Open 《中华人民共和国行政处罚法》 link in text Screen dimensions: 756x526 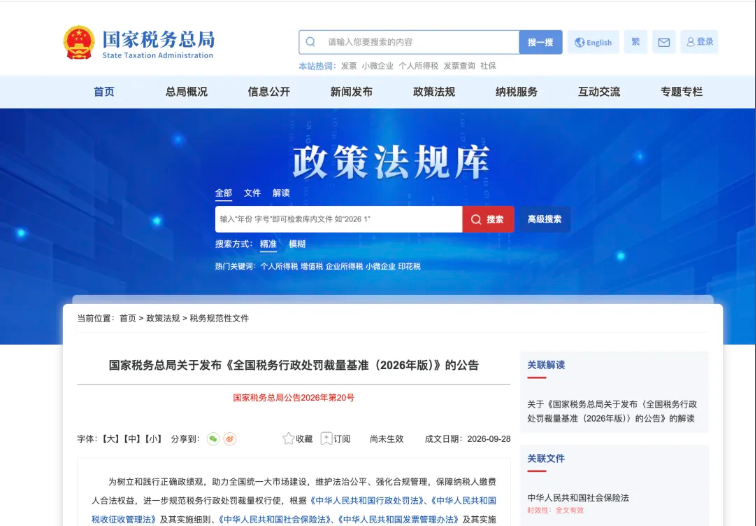(x=367, y=500)
